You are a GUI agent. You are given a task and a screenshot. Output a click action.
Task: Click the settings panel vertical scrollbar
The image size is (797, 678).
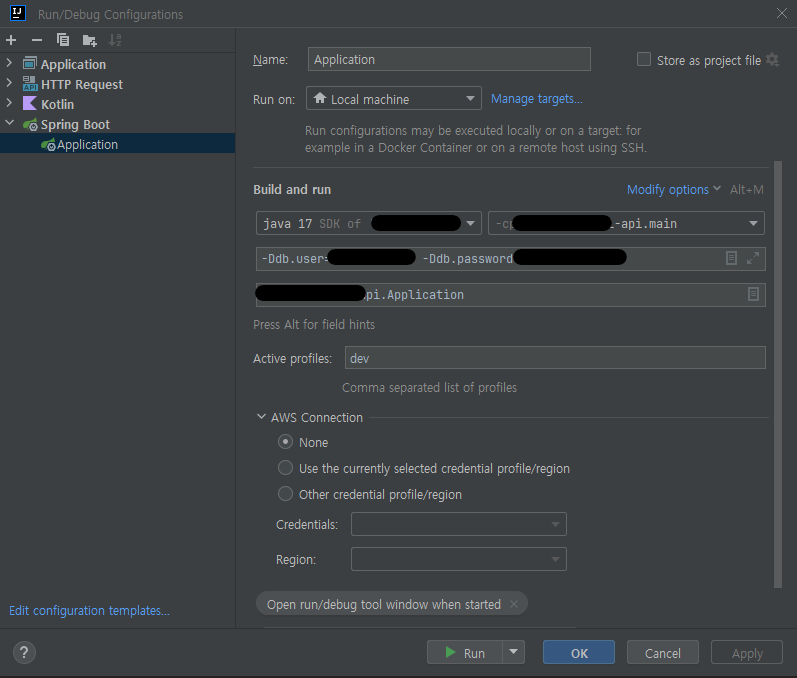pyautogui.click(x=778, y=374)
